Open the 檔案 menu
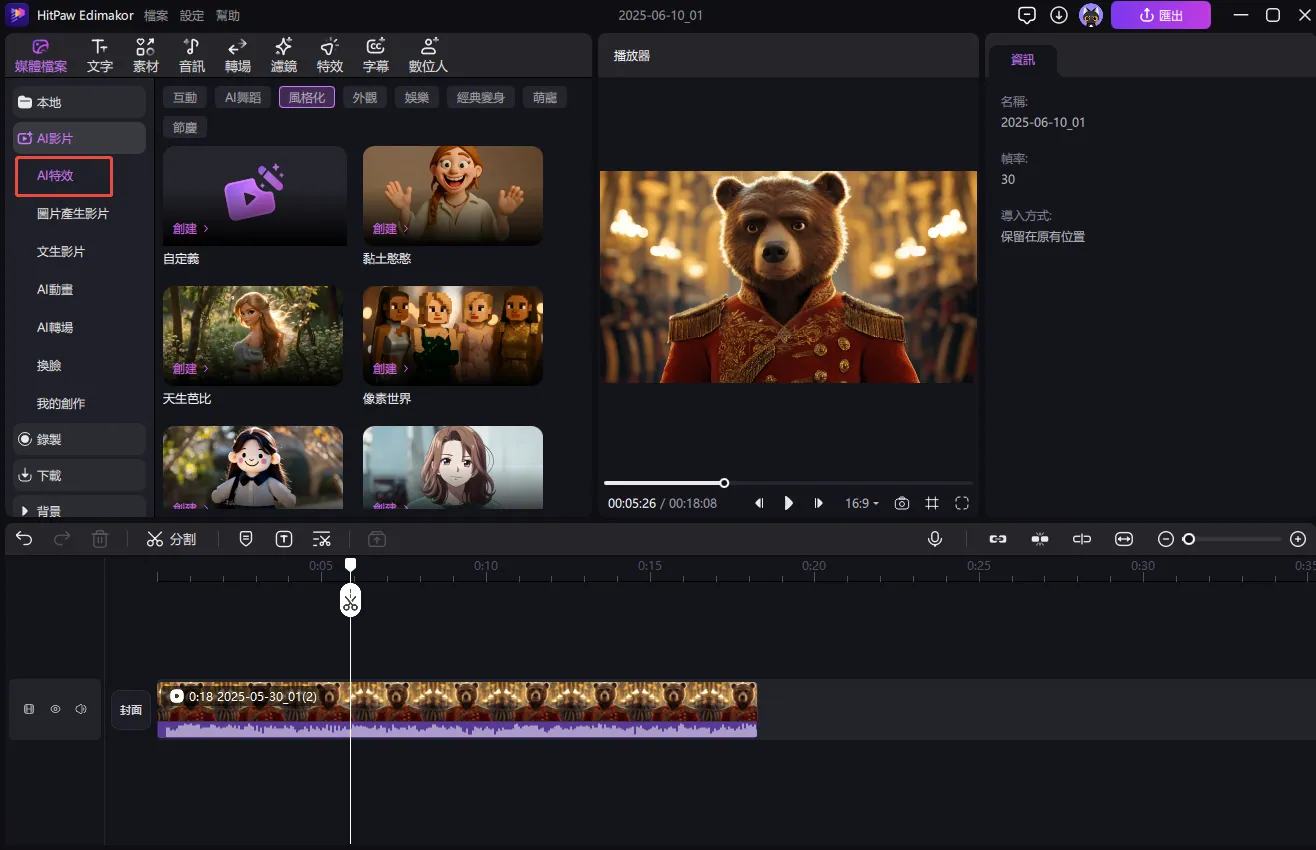This screenshot has width=1316, height=850. (156, 15)
